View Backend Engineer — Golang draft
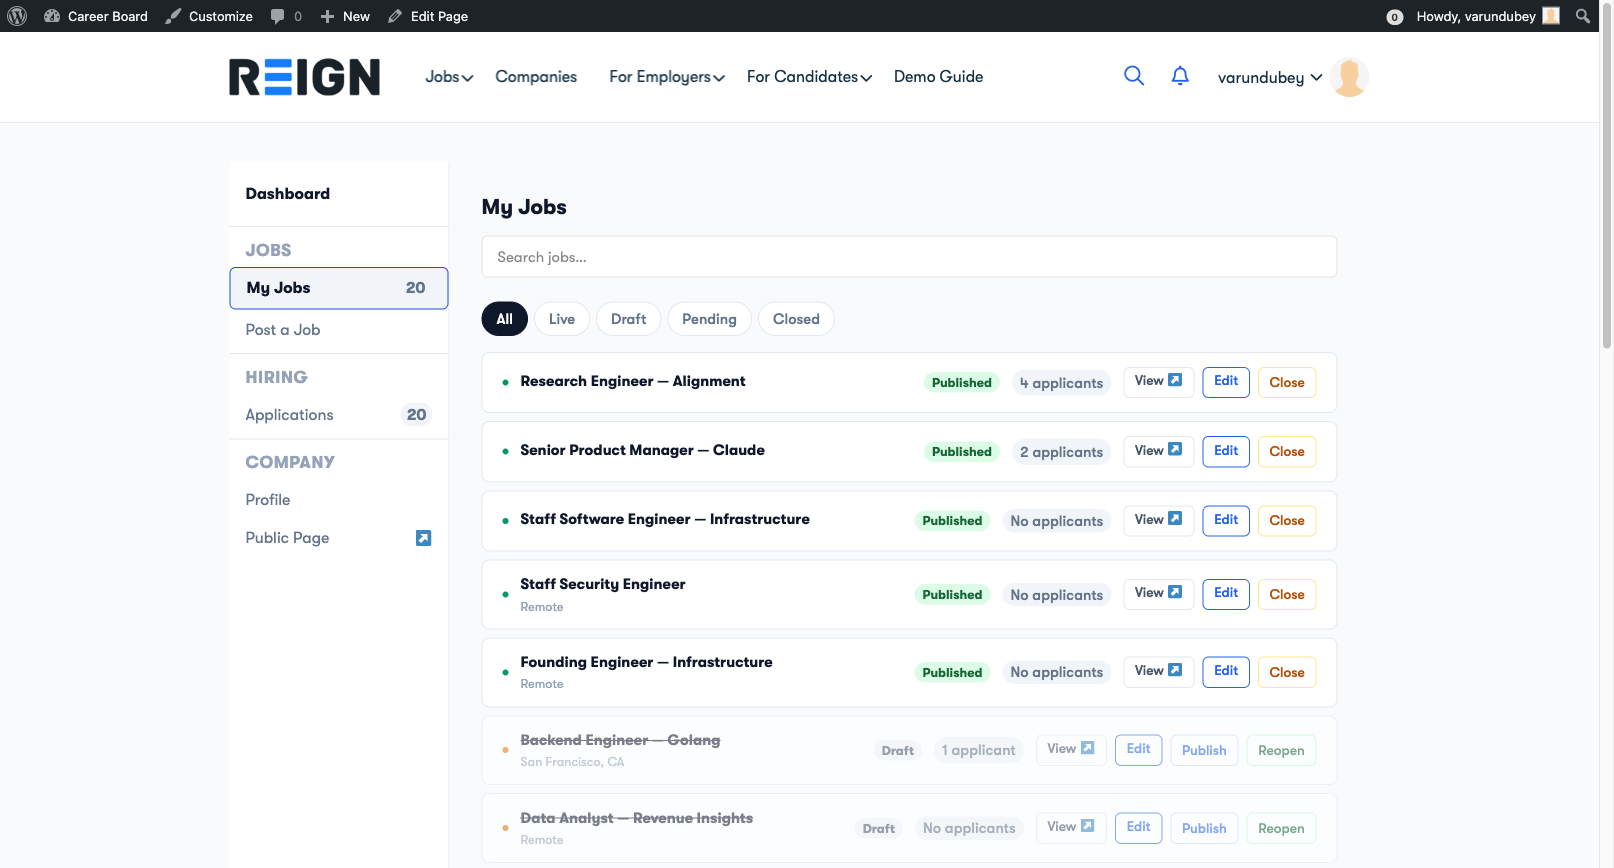The height and width of the screenshot is (868, 1614). tap(1071, 749)
